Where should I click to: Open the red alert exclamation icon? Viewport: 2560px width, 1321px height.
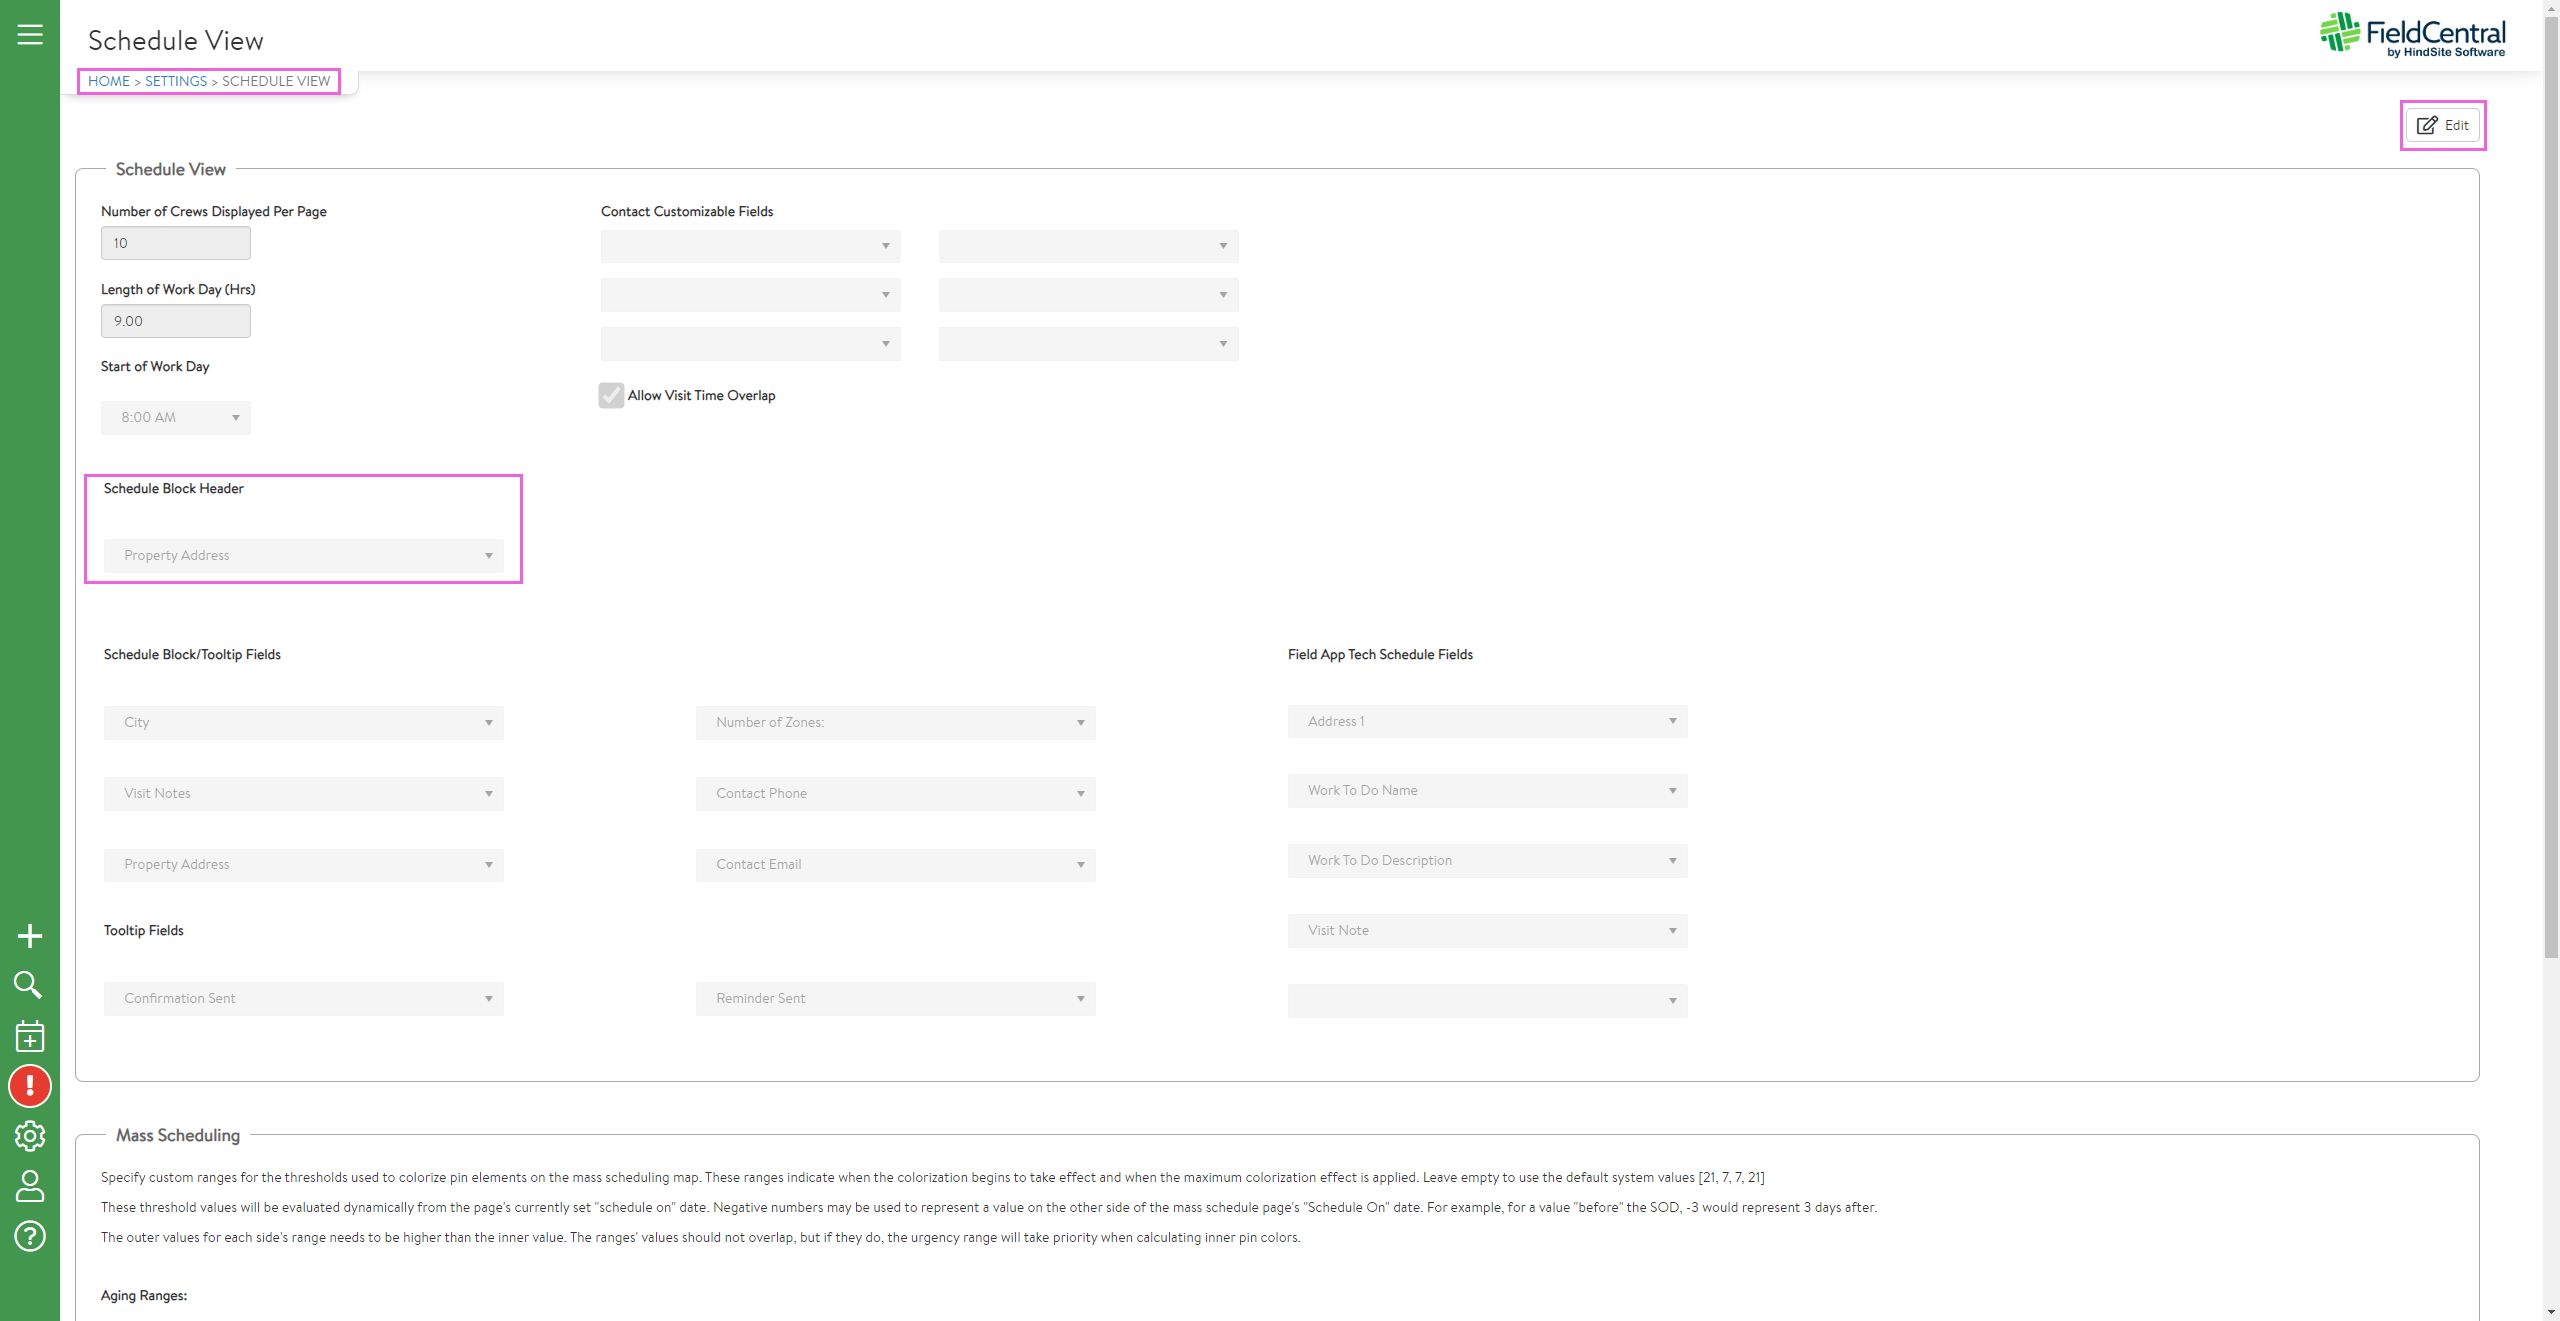coord(30,1086)
